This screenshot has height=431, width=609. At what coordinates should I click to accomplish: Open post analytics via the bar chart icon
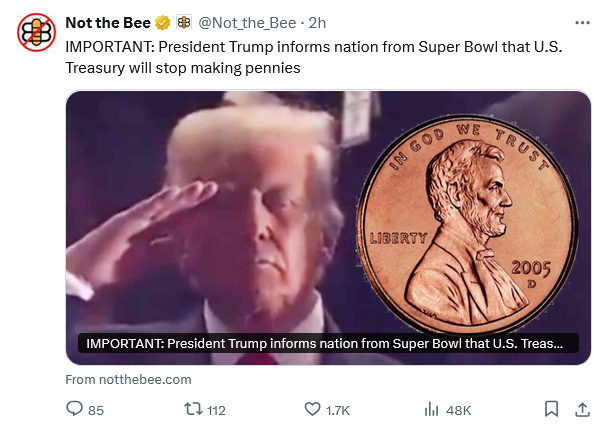click(x=432, y=409)
